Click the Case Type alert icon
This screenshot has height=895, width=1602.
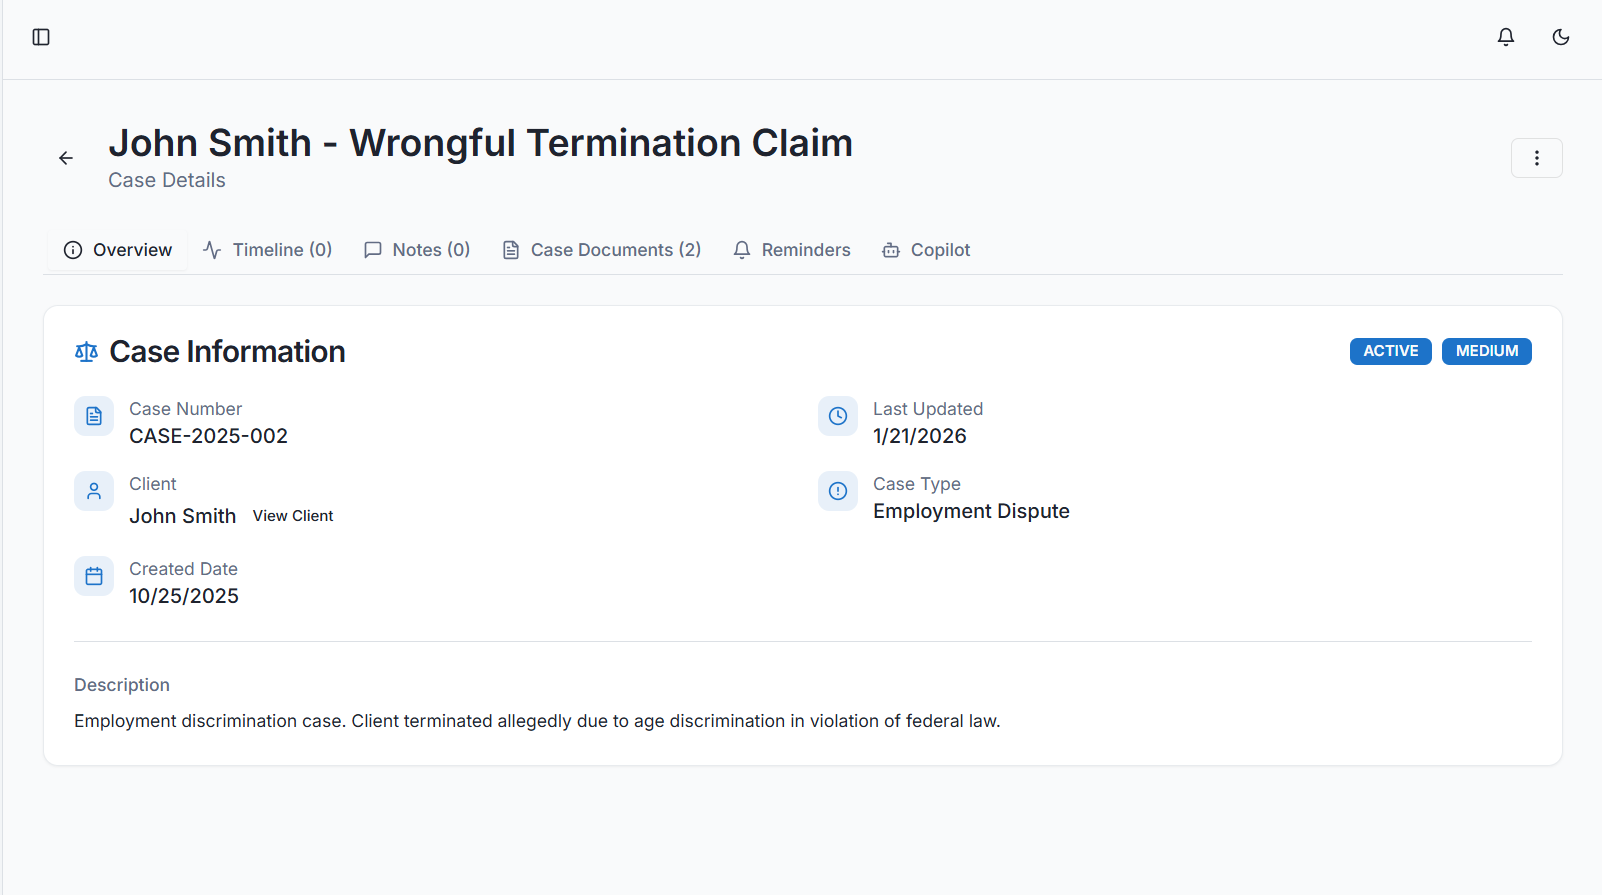(x=838, y=491)
